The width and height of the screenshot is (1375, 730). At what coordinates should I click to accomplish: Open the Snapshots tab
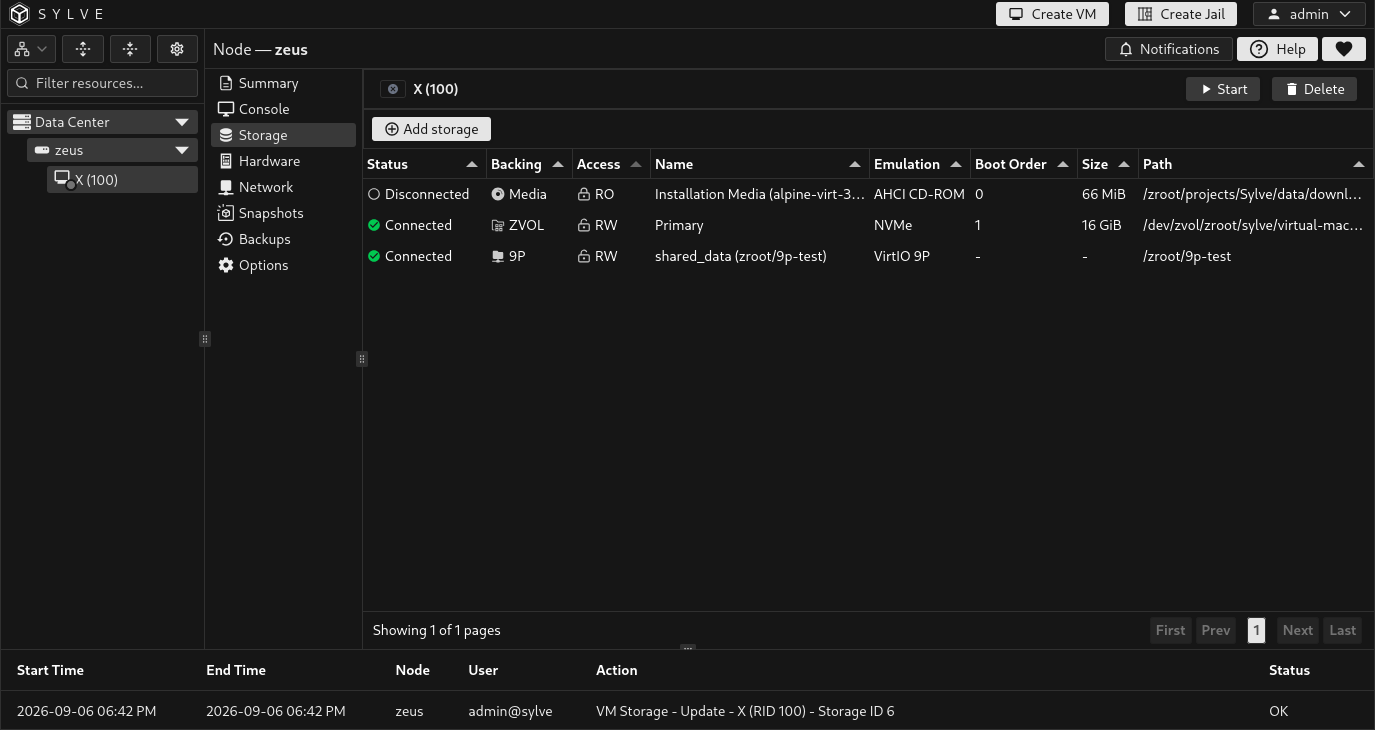click(283, 213)
